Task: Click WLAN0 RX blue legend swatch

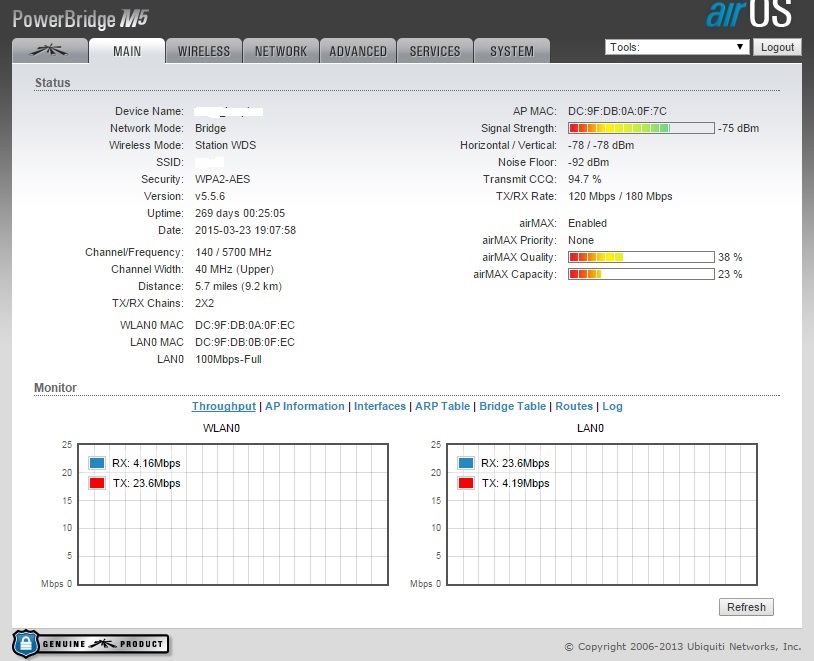Action: click(x=97, y=463)
